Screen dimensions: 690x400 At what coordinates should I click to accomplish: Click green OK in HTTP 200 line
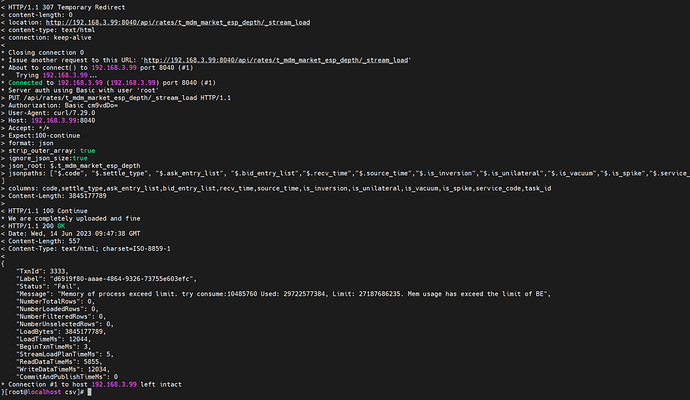tap(61, 226)
